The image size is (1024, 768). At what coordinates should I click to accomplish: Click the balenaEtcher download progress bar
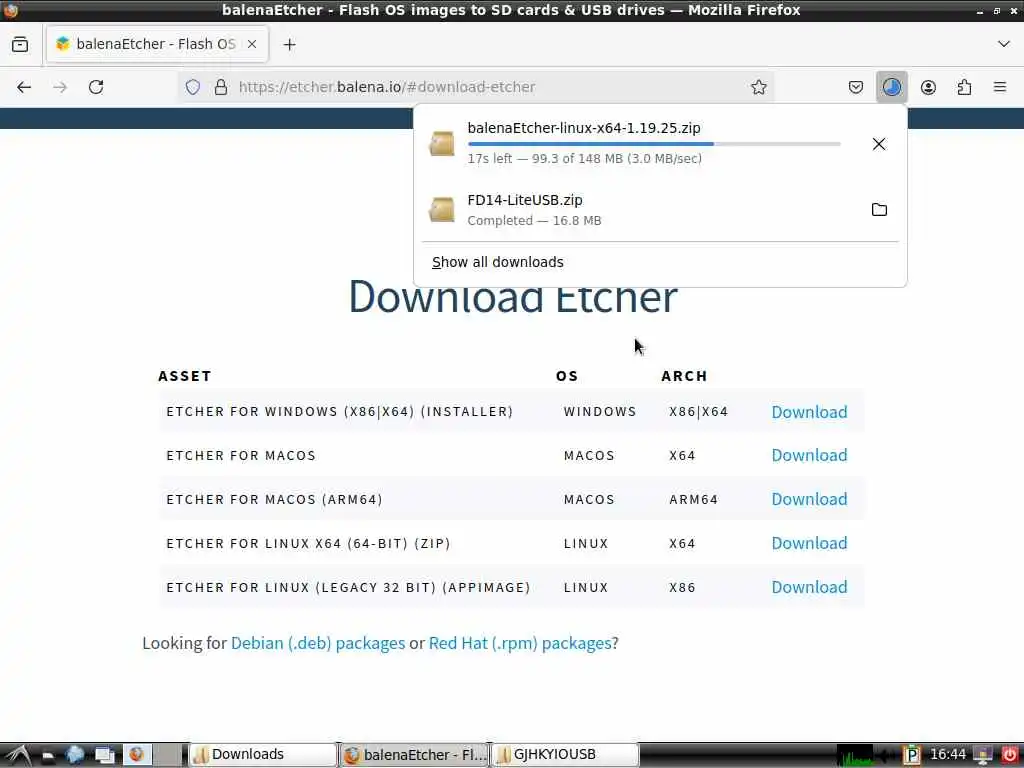tap(654, 144)
